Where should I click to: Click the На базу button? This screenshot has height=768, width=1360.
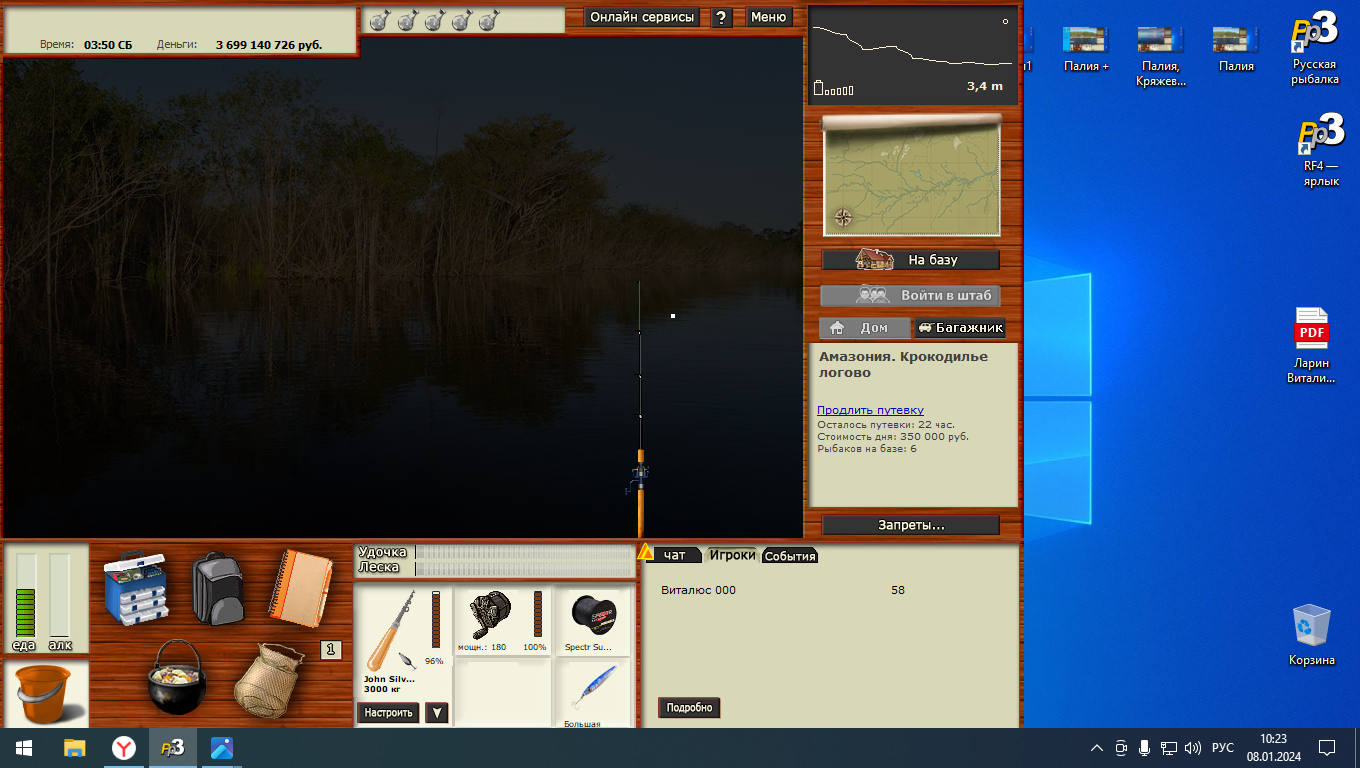point(911,260)
